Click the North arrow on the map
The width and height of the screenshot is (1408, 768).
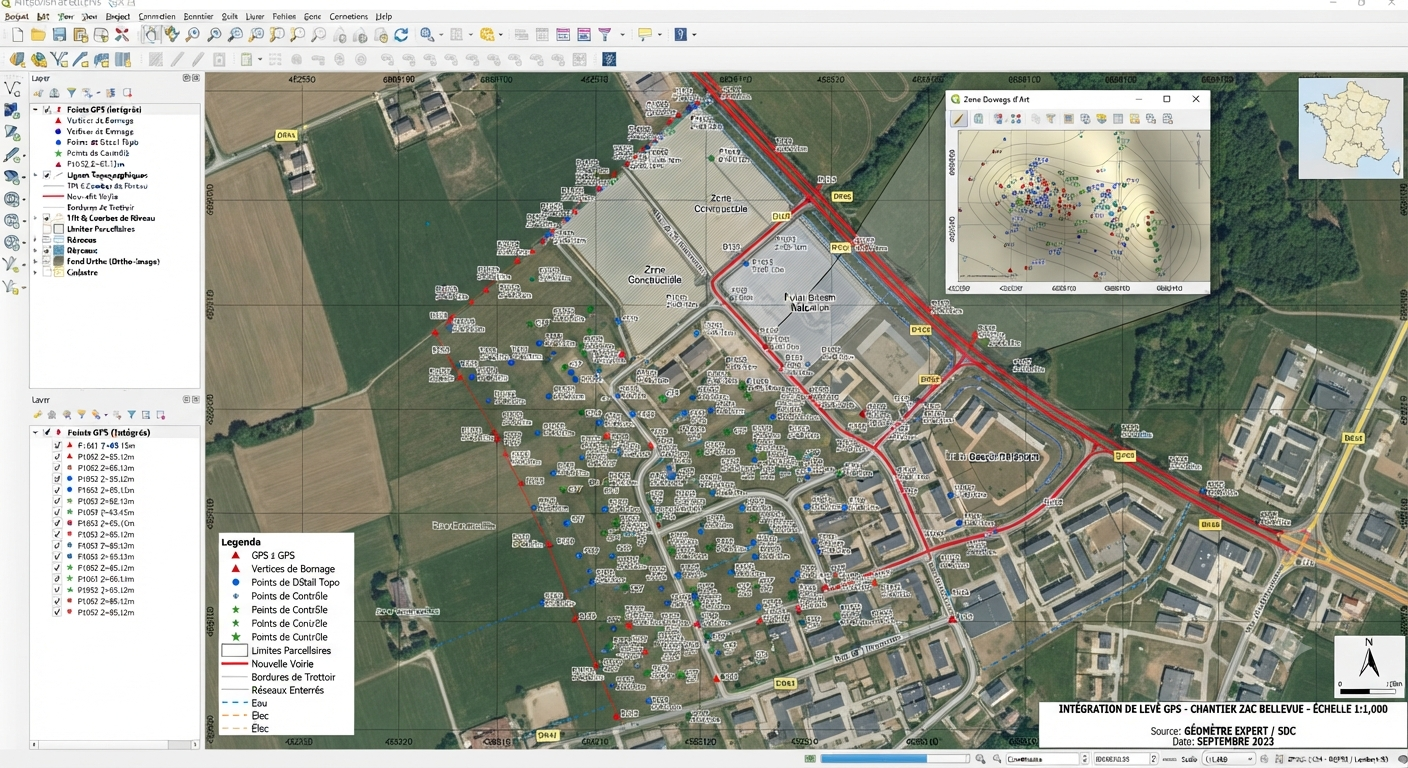[x=1369, y=660]
